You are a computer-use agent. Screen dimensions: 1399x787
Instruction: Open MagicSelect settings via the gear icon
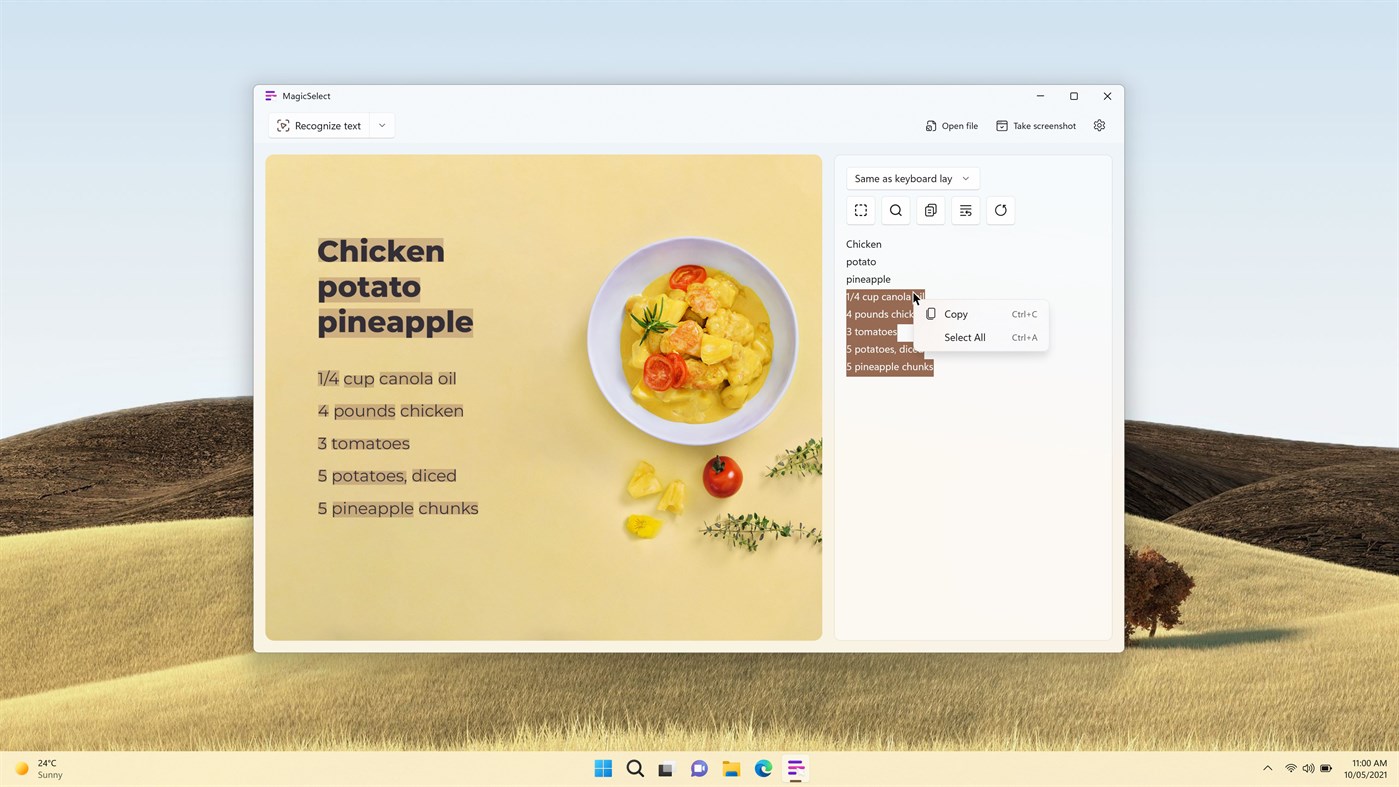tap(1098, 124)
